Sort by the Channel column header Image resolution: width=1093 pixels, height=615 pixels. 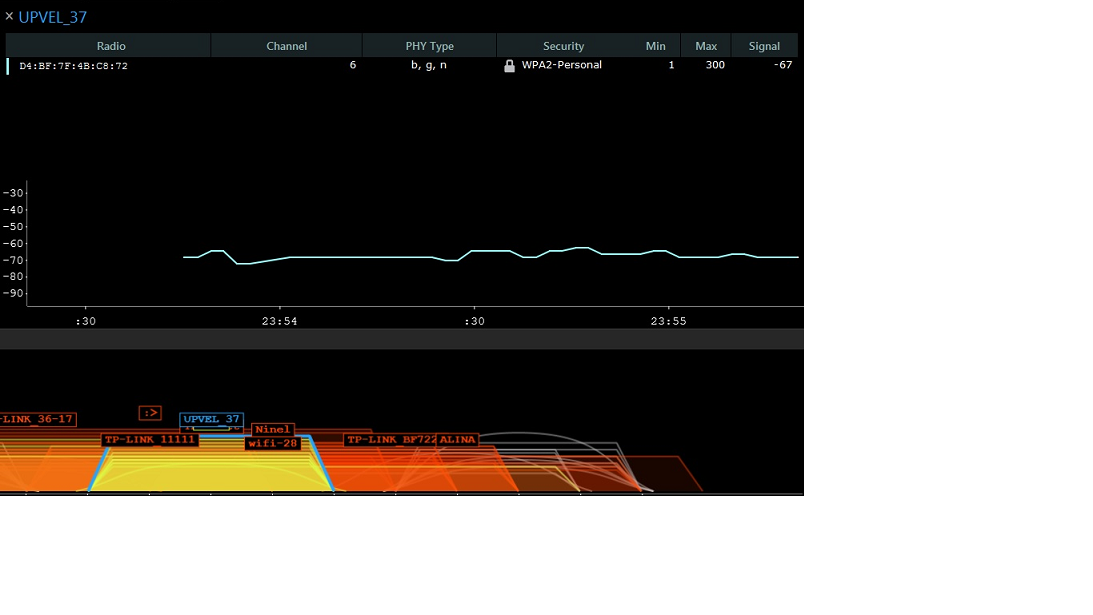click(286, 46)
